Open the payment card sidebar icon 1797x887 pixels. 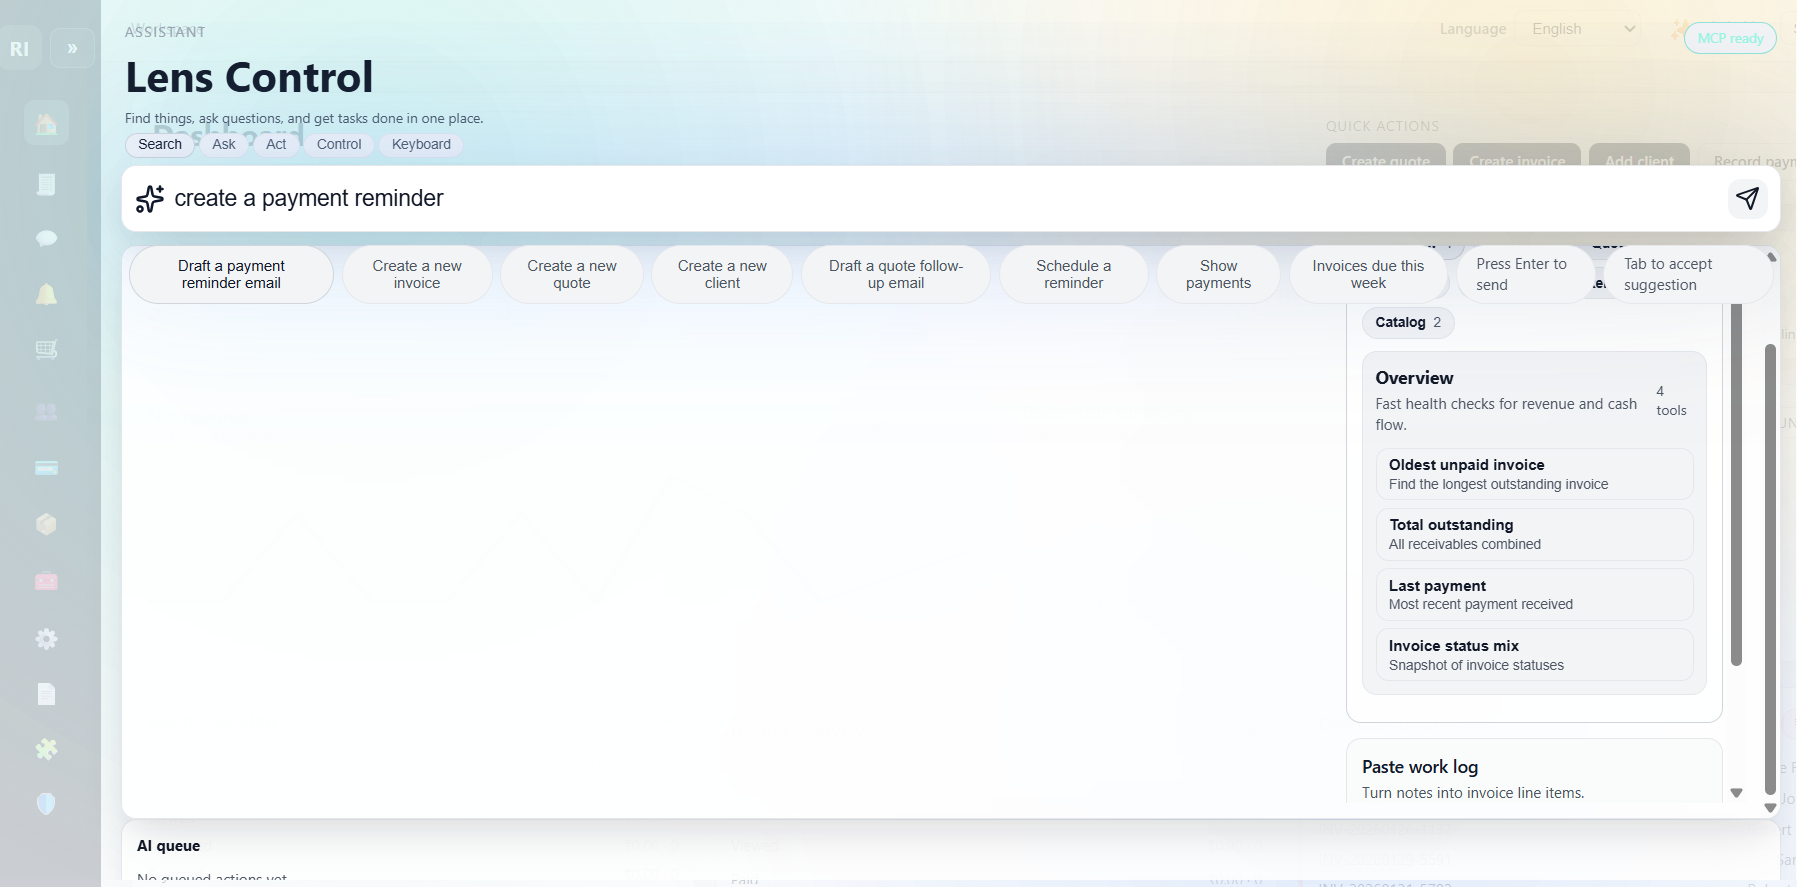pyautogui.click(x=46, y=468)
